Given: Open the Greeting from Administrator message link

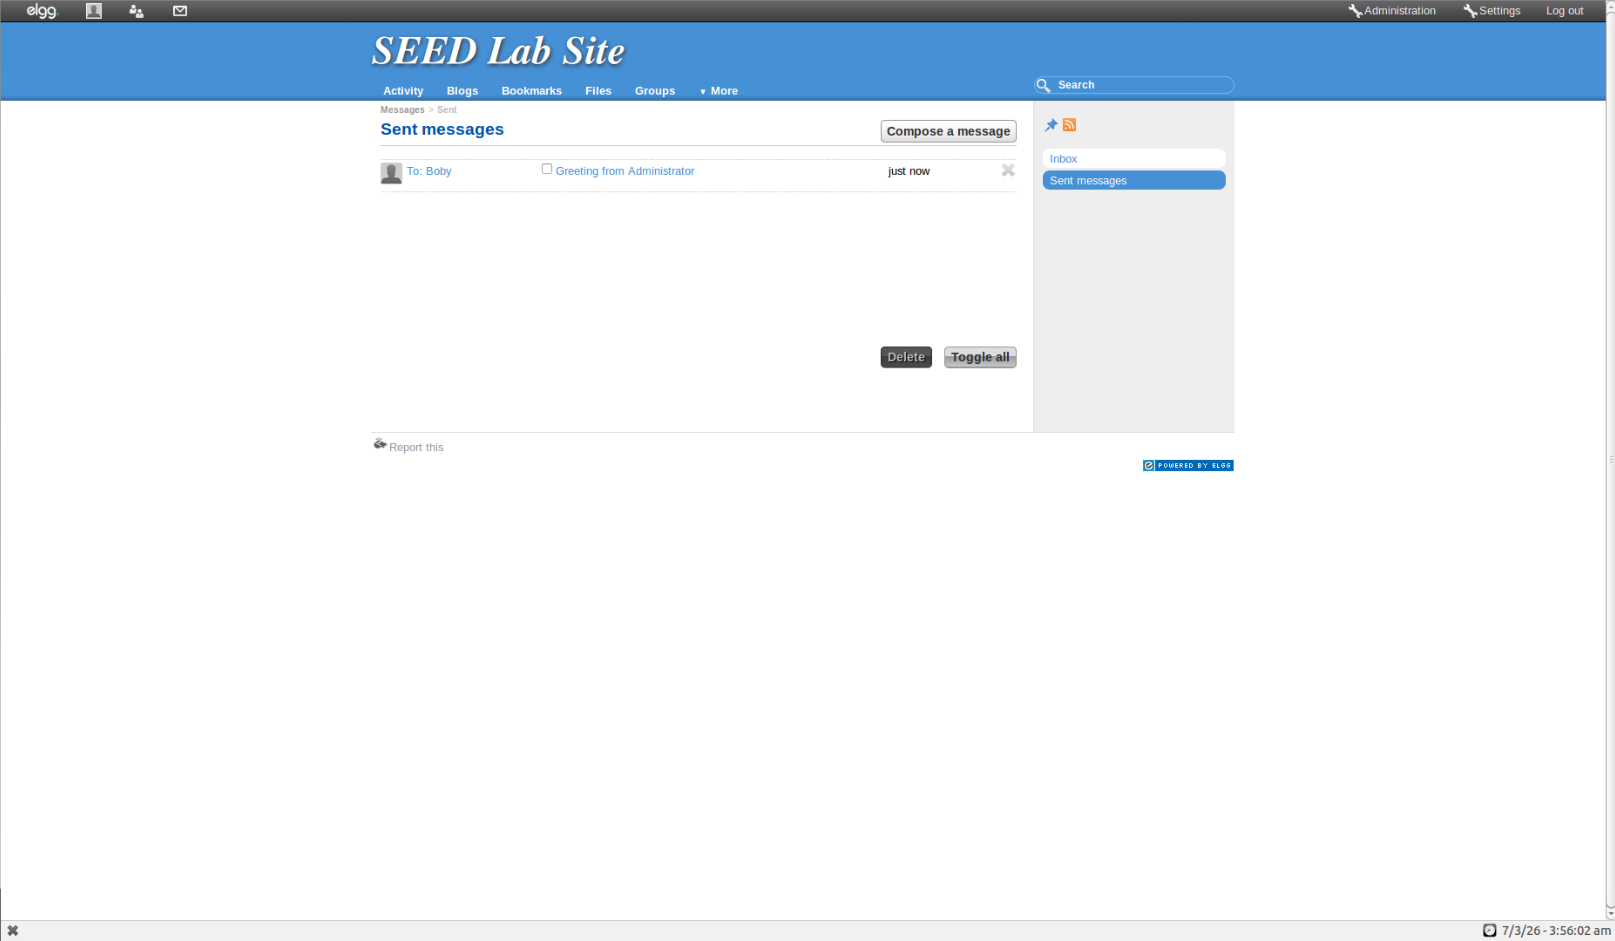Looking at the screenshot, I should 625,171.
